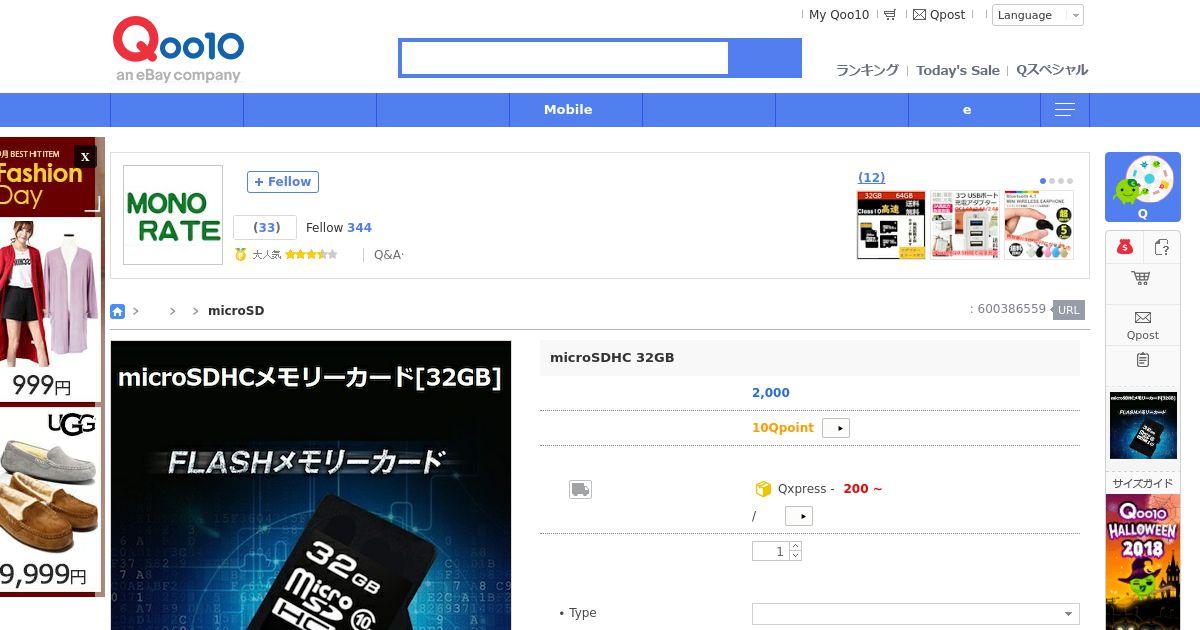Open the cart icon in right sidebar
This screenshot has height=630, width=1200.
(x=1141, y=278)
